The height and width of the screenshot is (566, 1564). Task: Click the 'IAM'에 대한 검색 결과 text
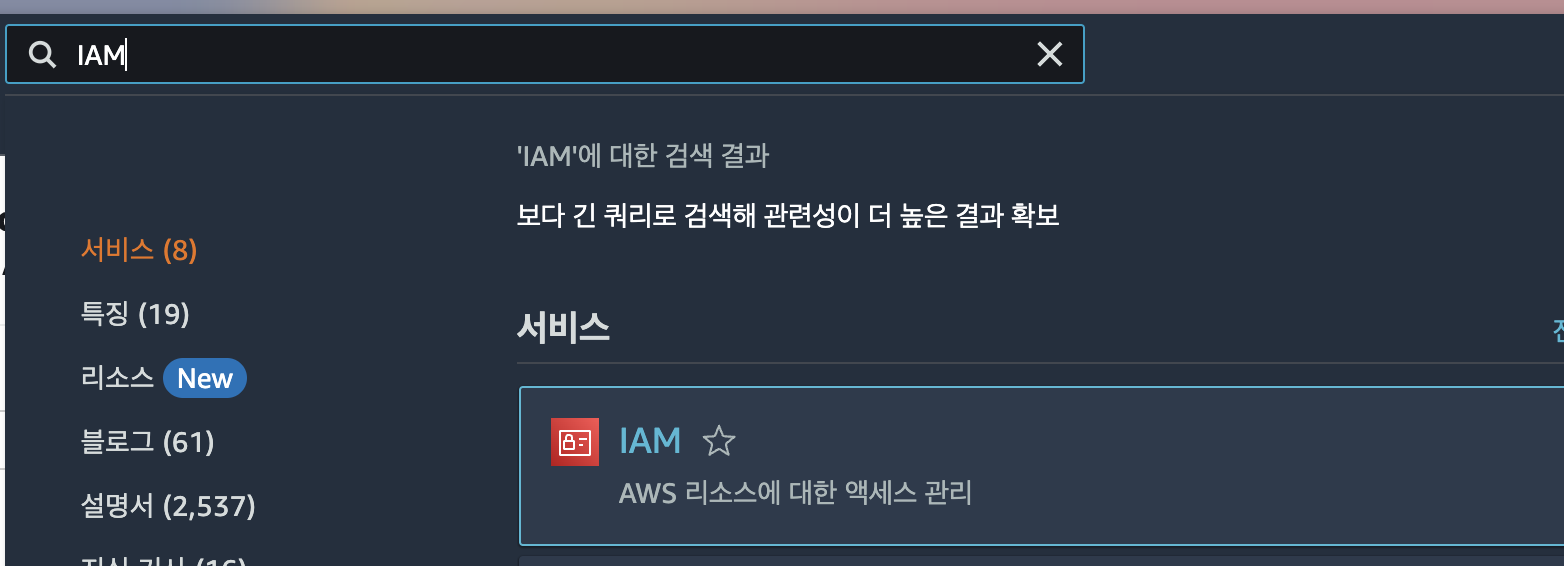643,156
